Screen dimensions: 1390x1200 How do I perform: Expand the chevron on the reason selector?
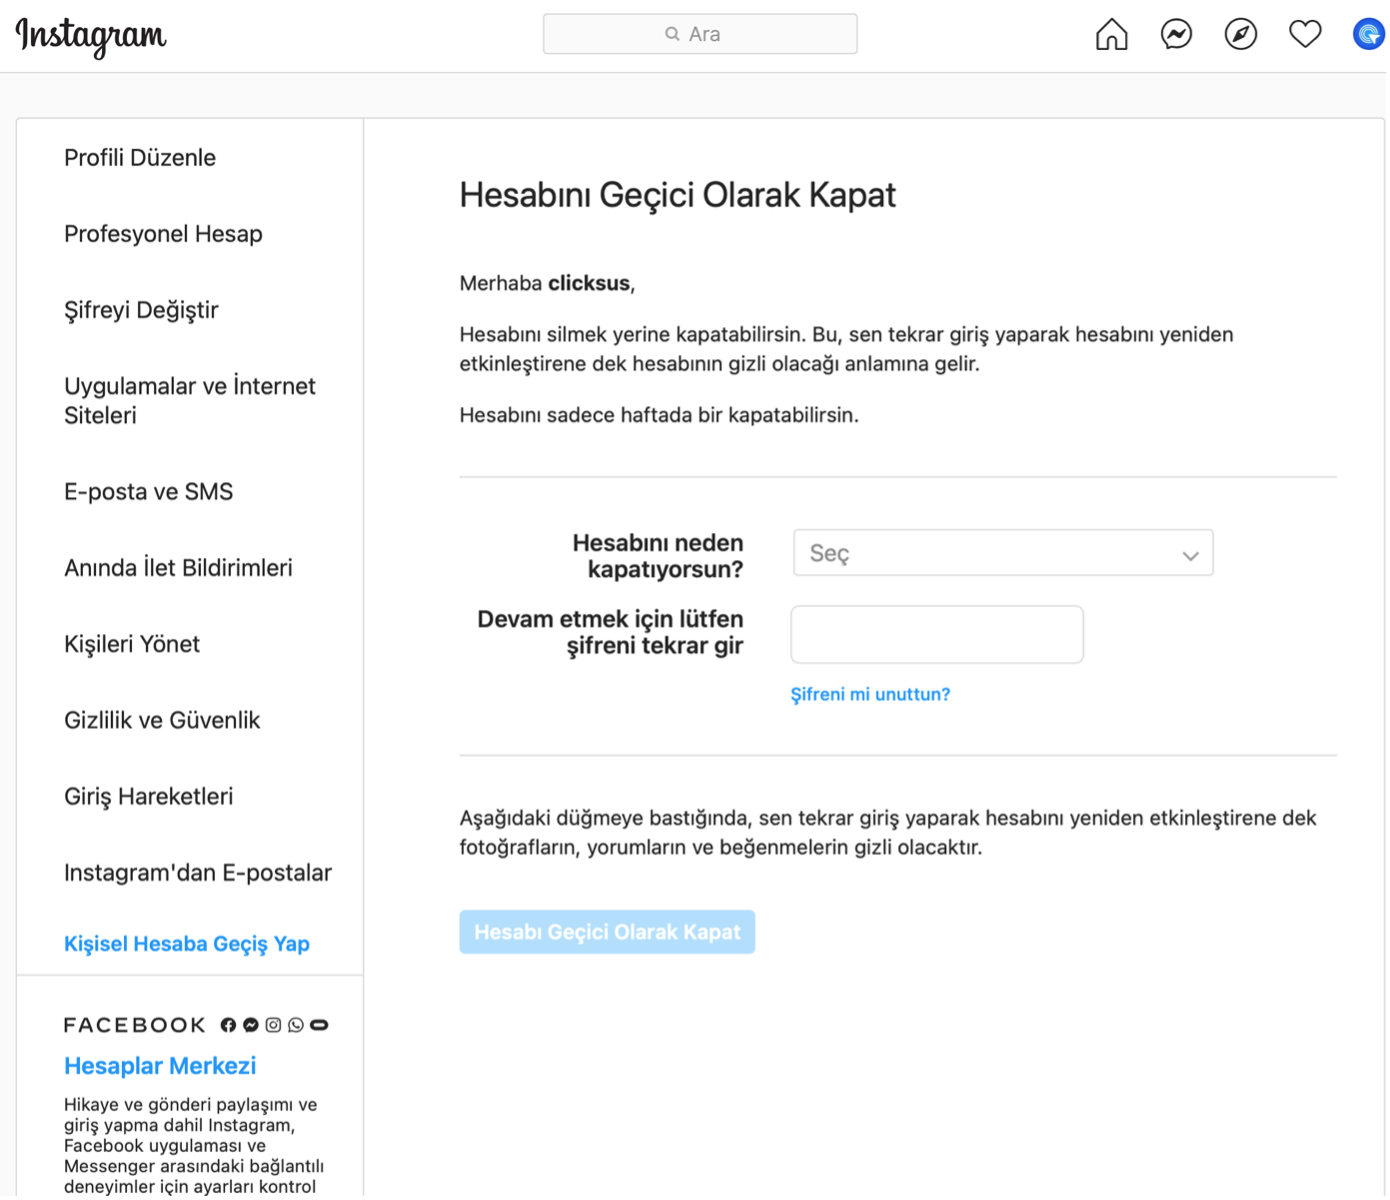(1189, 553)
